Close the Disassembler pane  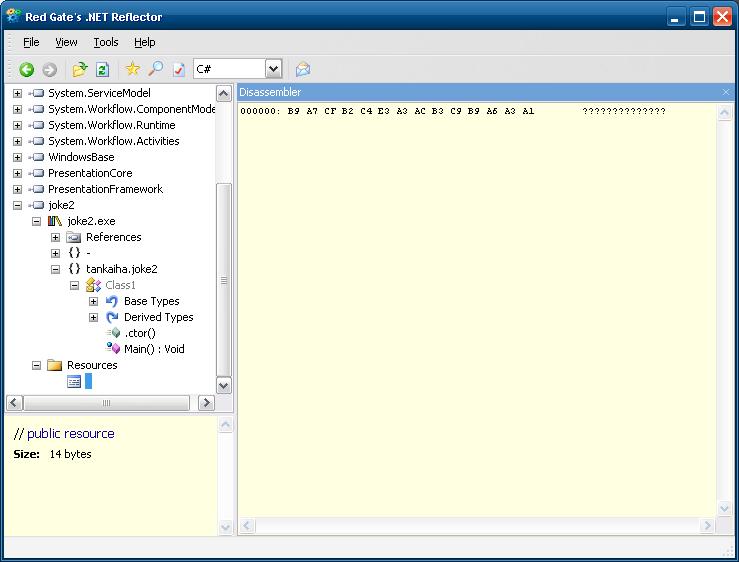726,92
